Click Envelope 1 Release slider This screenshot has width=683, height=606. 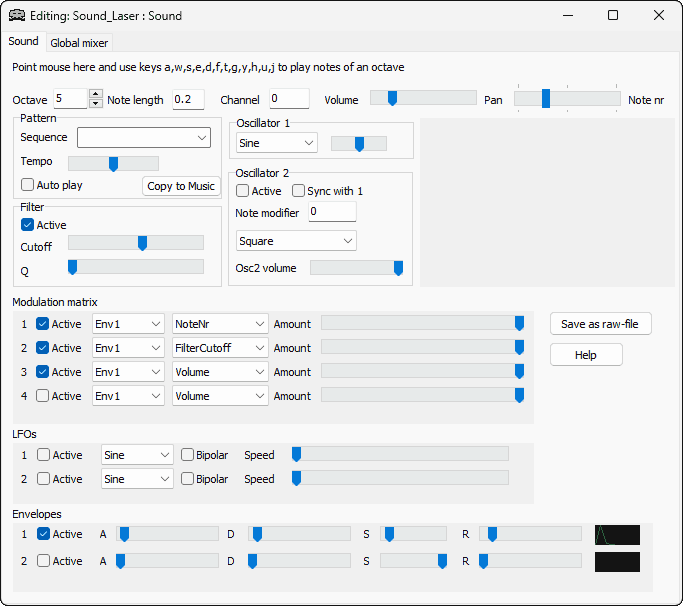530,534
